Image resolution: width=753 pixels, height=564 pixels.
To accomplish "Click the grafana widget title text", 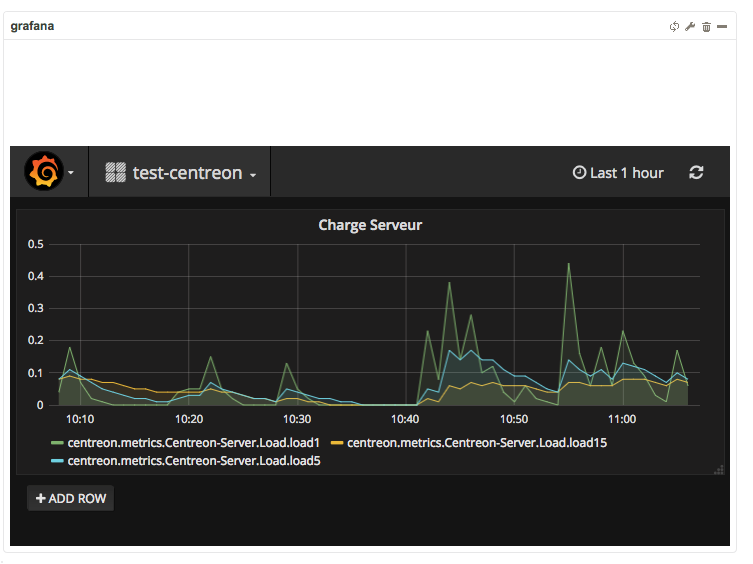I will click(x=32, y=26).
